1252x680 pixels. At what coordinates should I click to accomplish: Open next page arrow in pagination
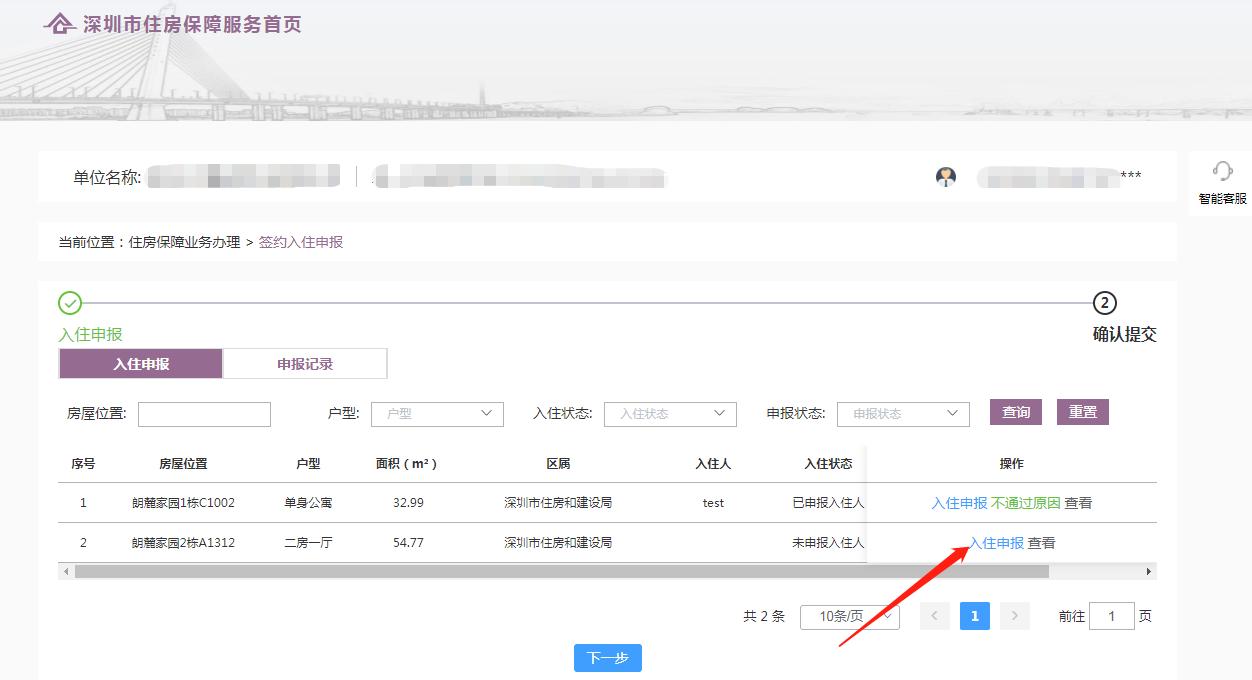click(x=1015, y=616)
